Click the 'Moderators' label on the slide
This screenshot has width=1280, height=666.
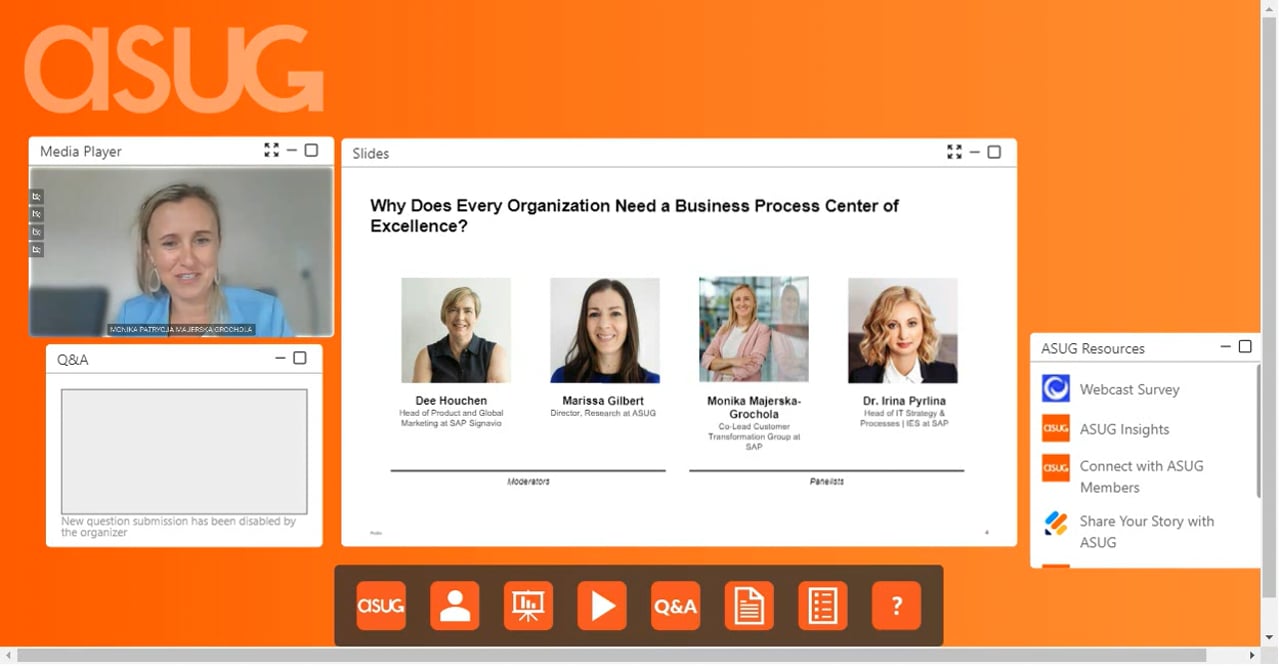[x=528, y=481]
